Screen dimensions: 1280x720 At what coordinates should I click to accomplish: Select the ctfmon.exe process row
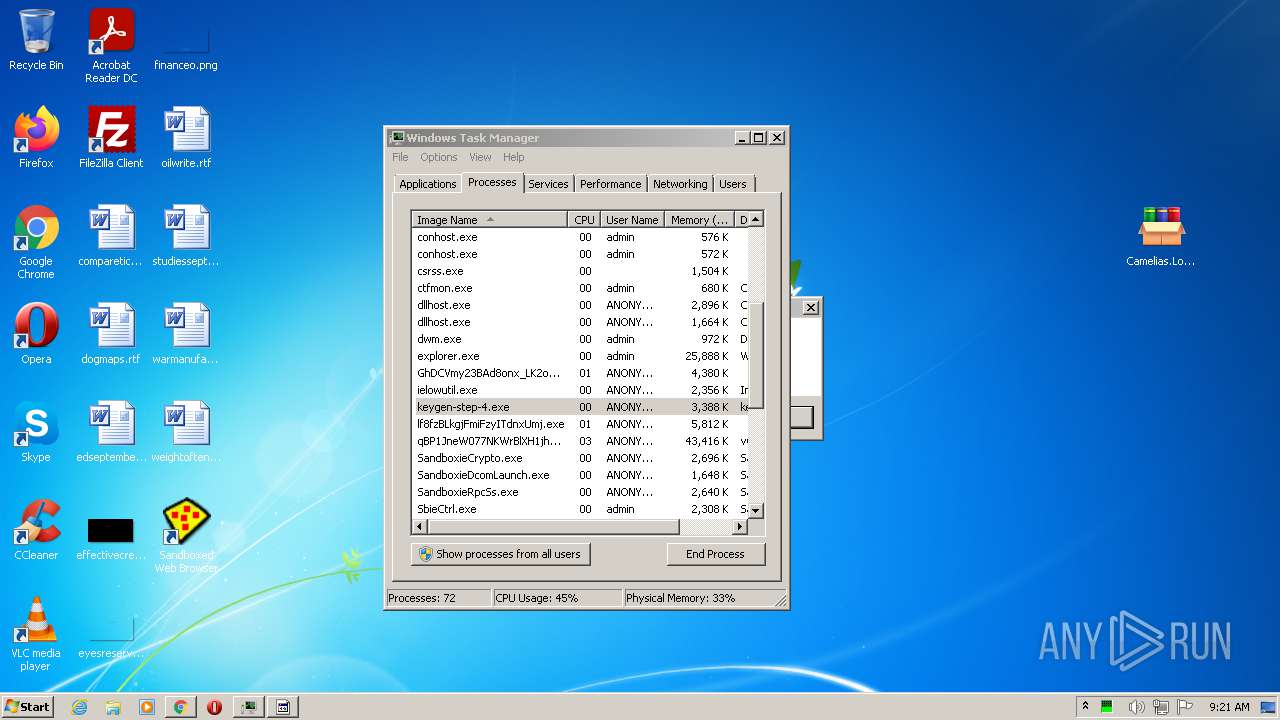(580, 288)
